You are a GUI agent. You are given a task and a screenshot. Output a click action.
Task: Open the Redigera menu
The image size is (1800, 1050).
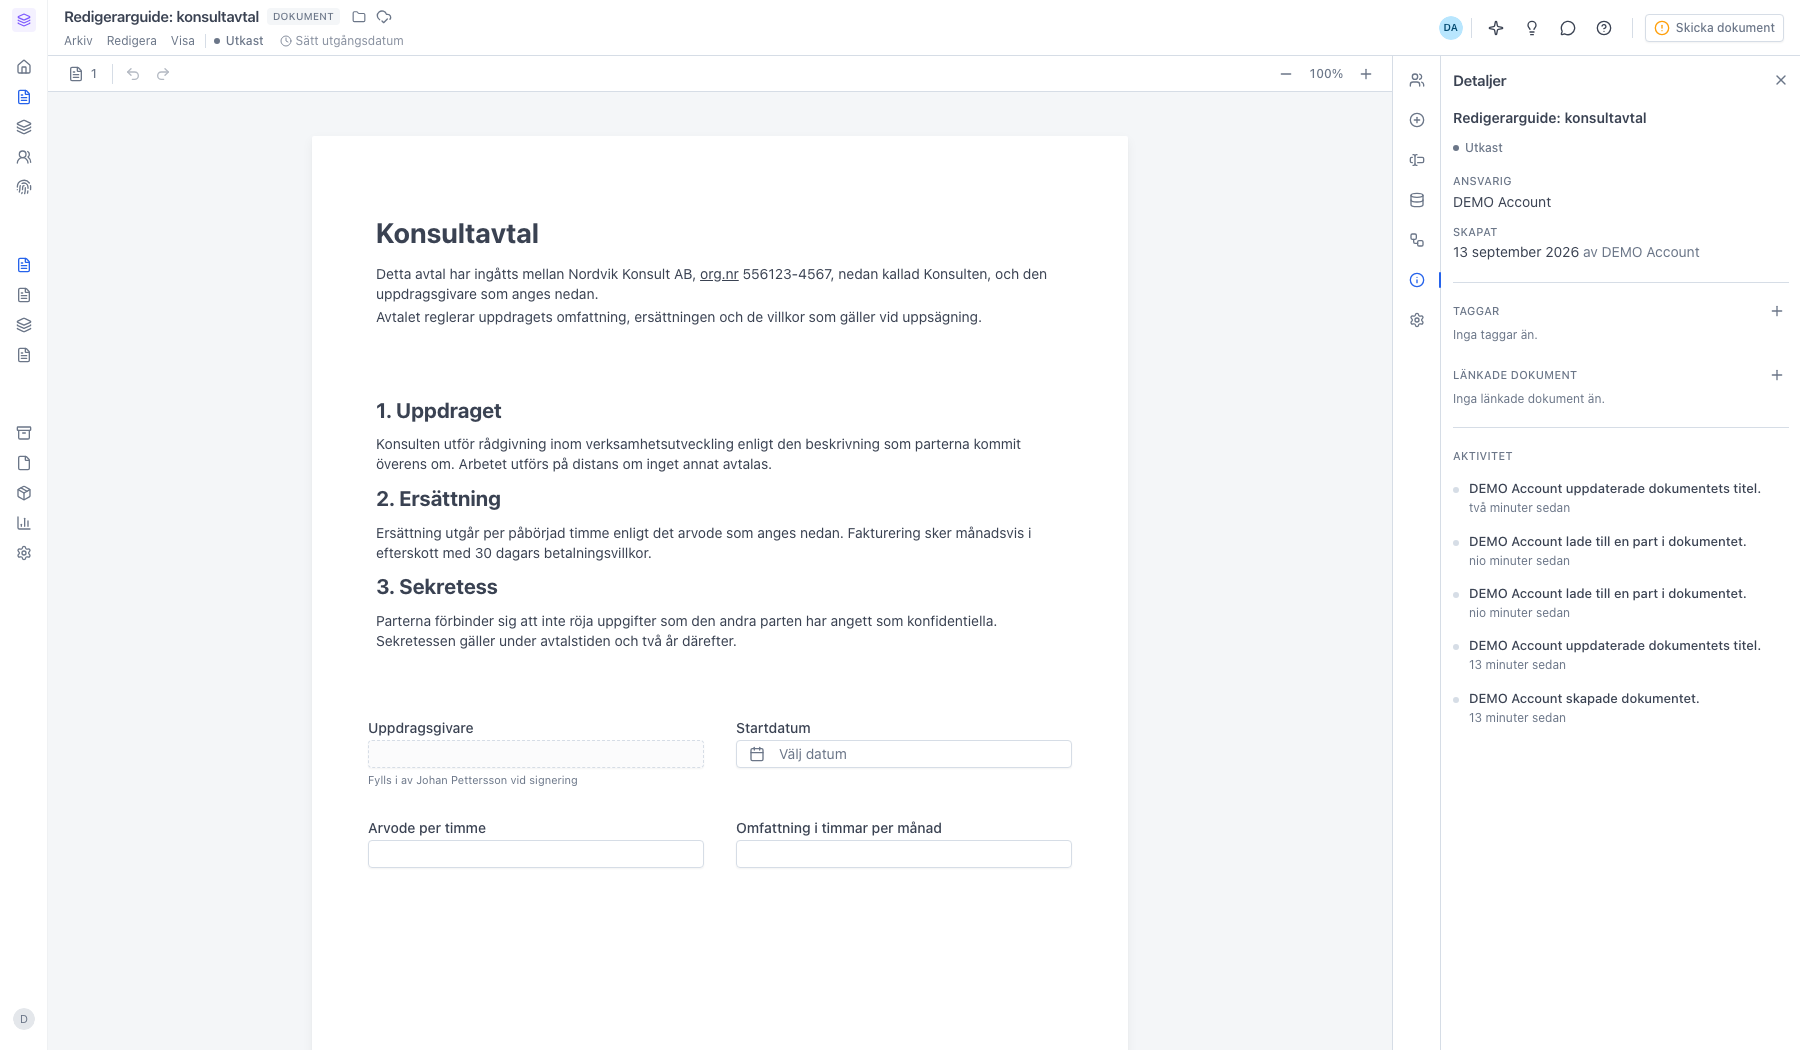(132, 41)
